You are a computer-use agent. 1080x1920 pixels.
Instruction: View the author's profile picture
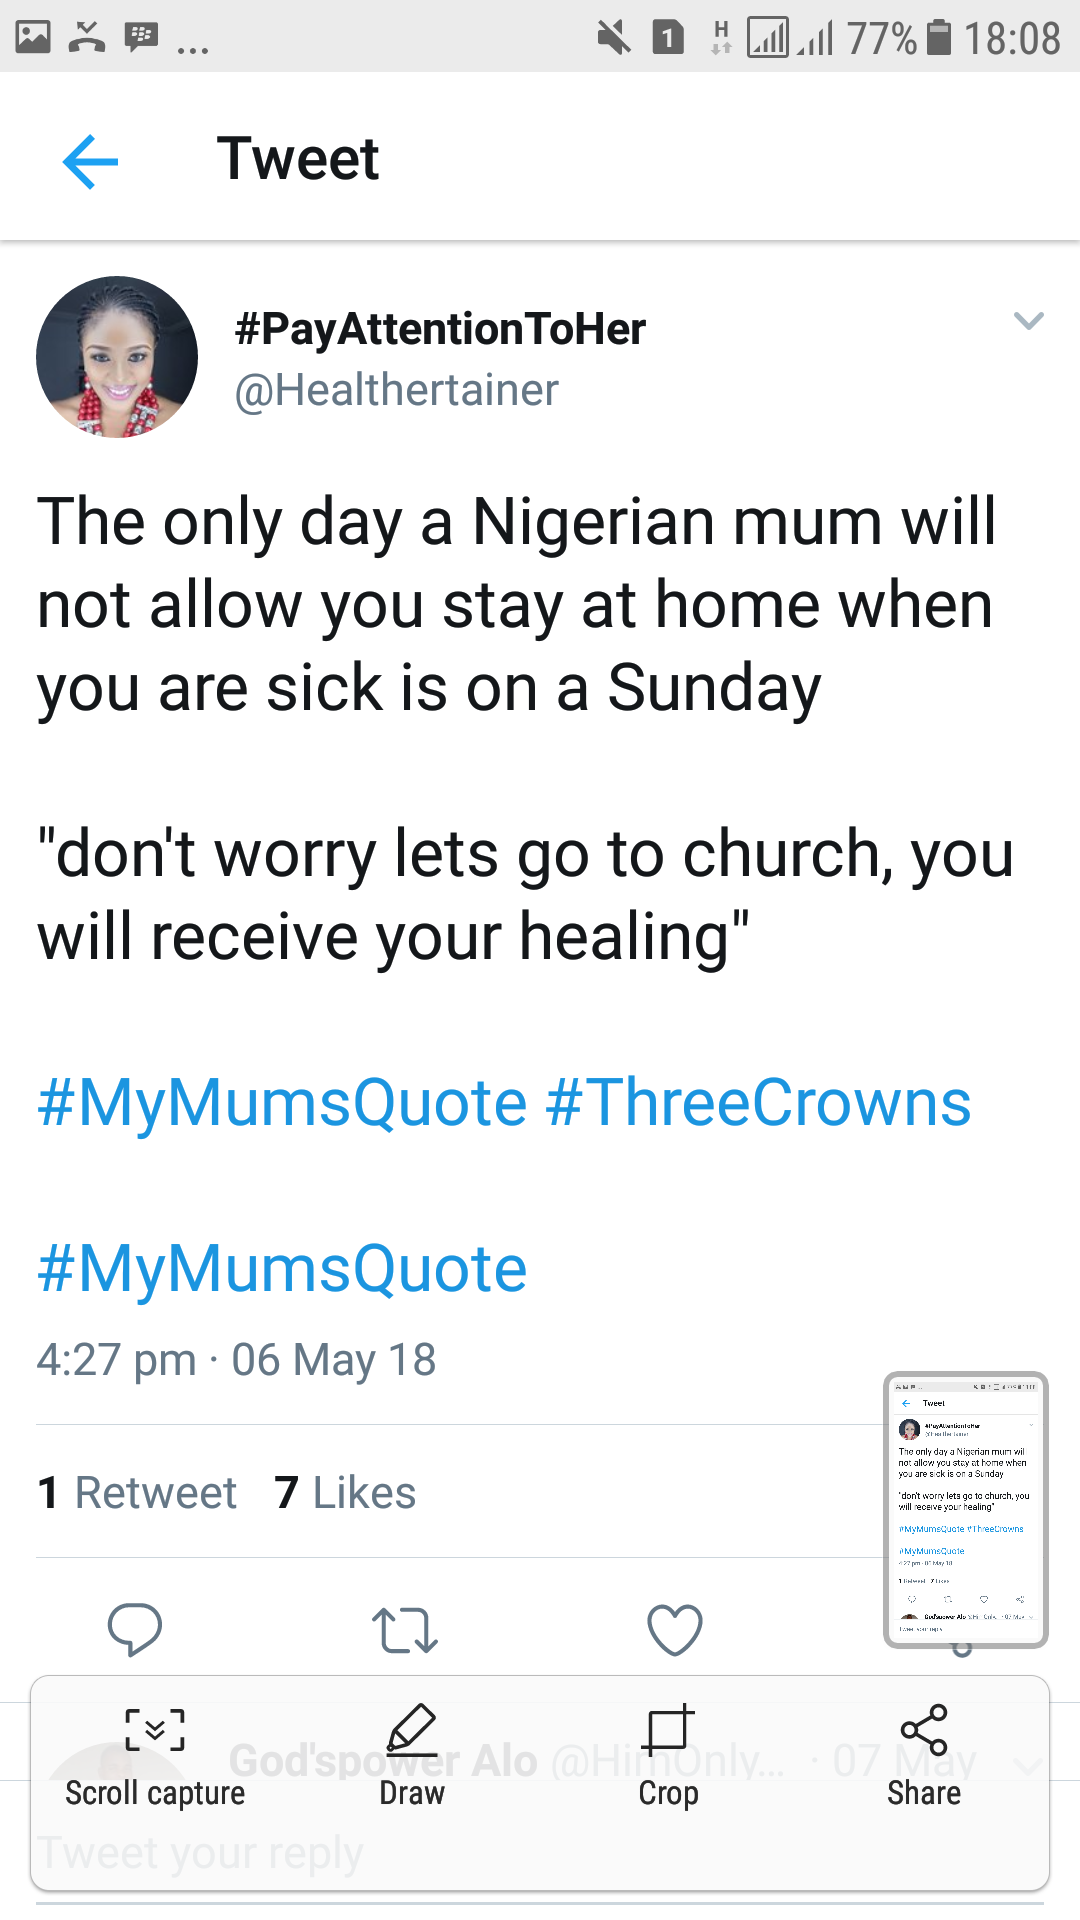click(x=117, y=357)
